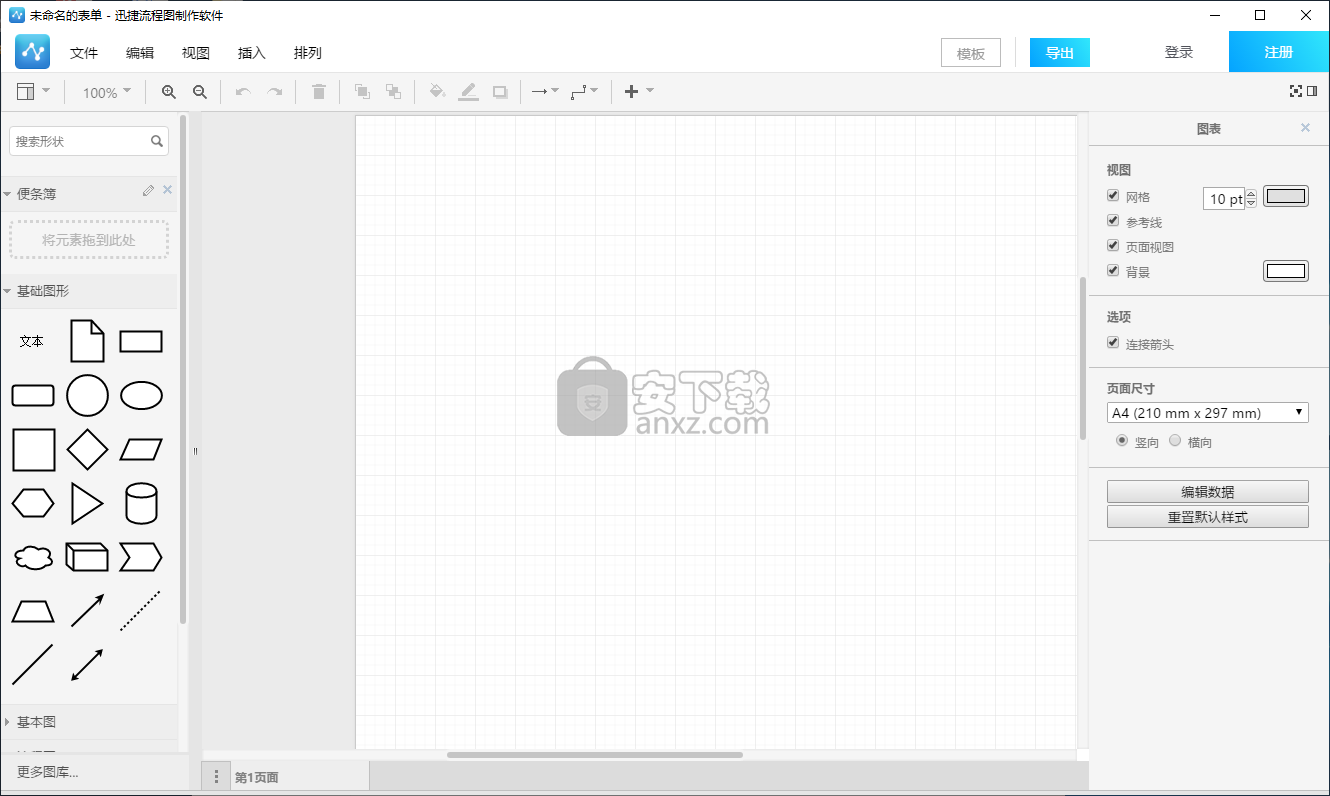Open the 排列 menu
The image size is (1330, 796).
(x=308, y=53)
